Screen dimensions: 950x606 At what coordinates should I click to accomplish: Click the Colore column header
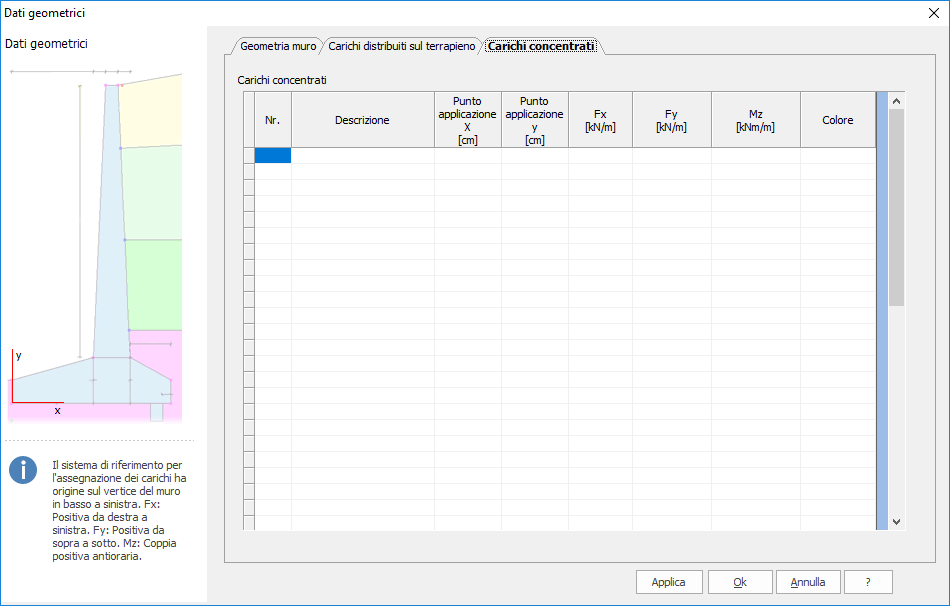(x=838, y=120)
